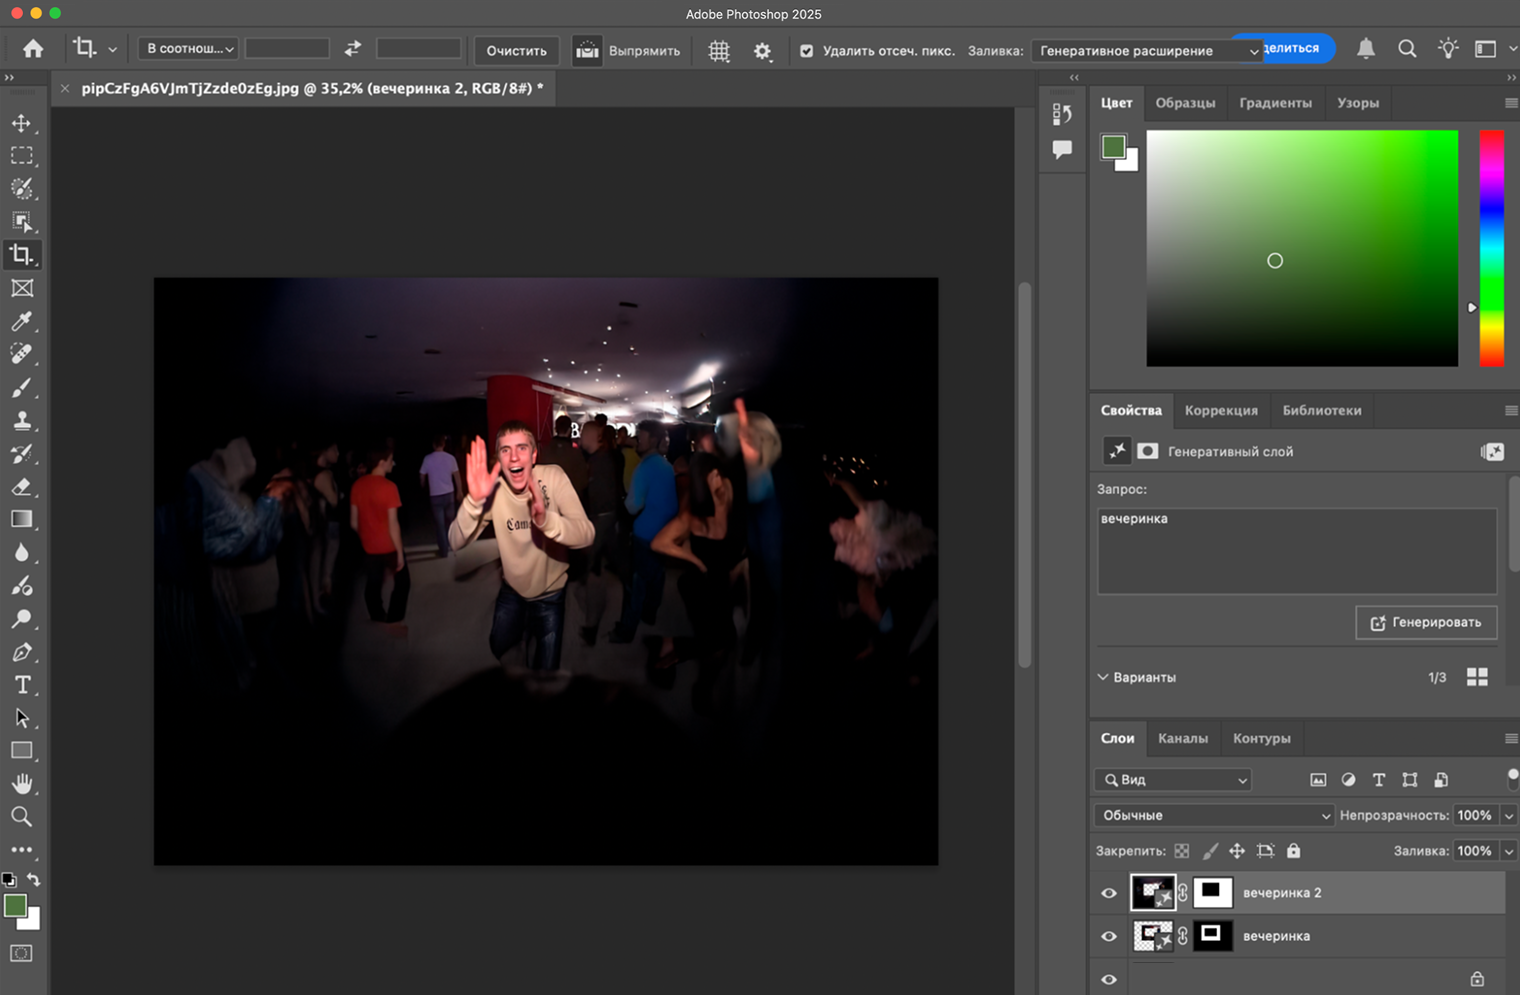Open the Comments panel icon

[1062, 150]
